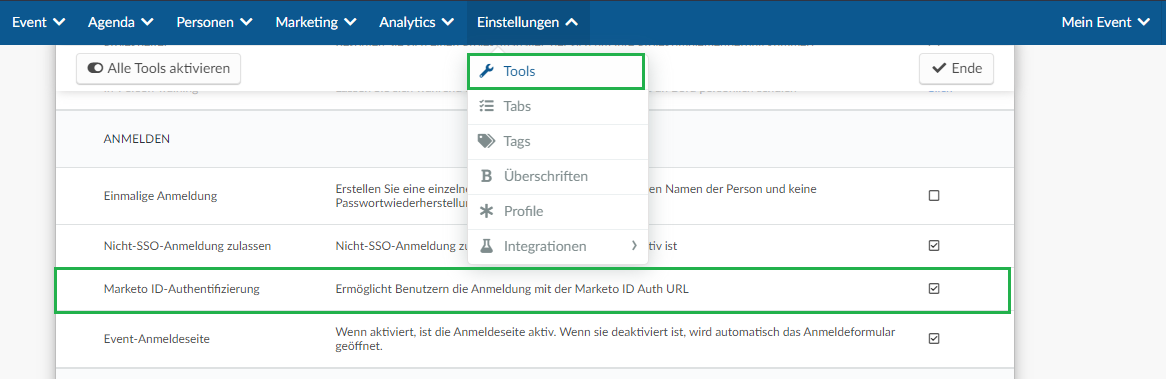The image size is (1166, 379).
Task: Click the tag icon beside Tags
Action: click(x=486, y=141)
